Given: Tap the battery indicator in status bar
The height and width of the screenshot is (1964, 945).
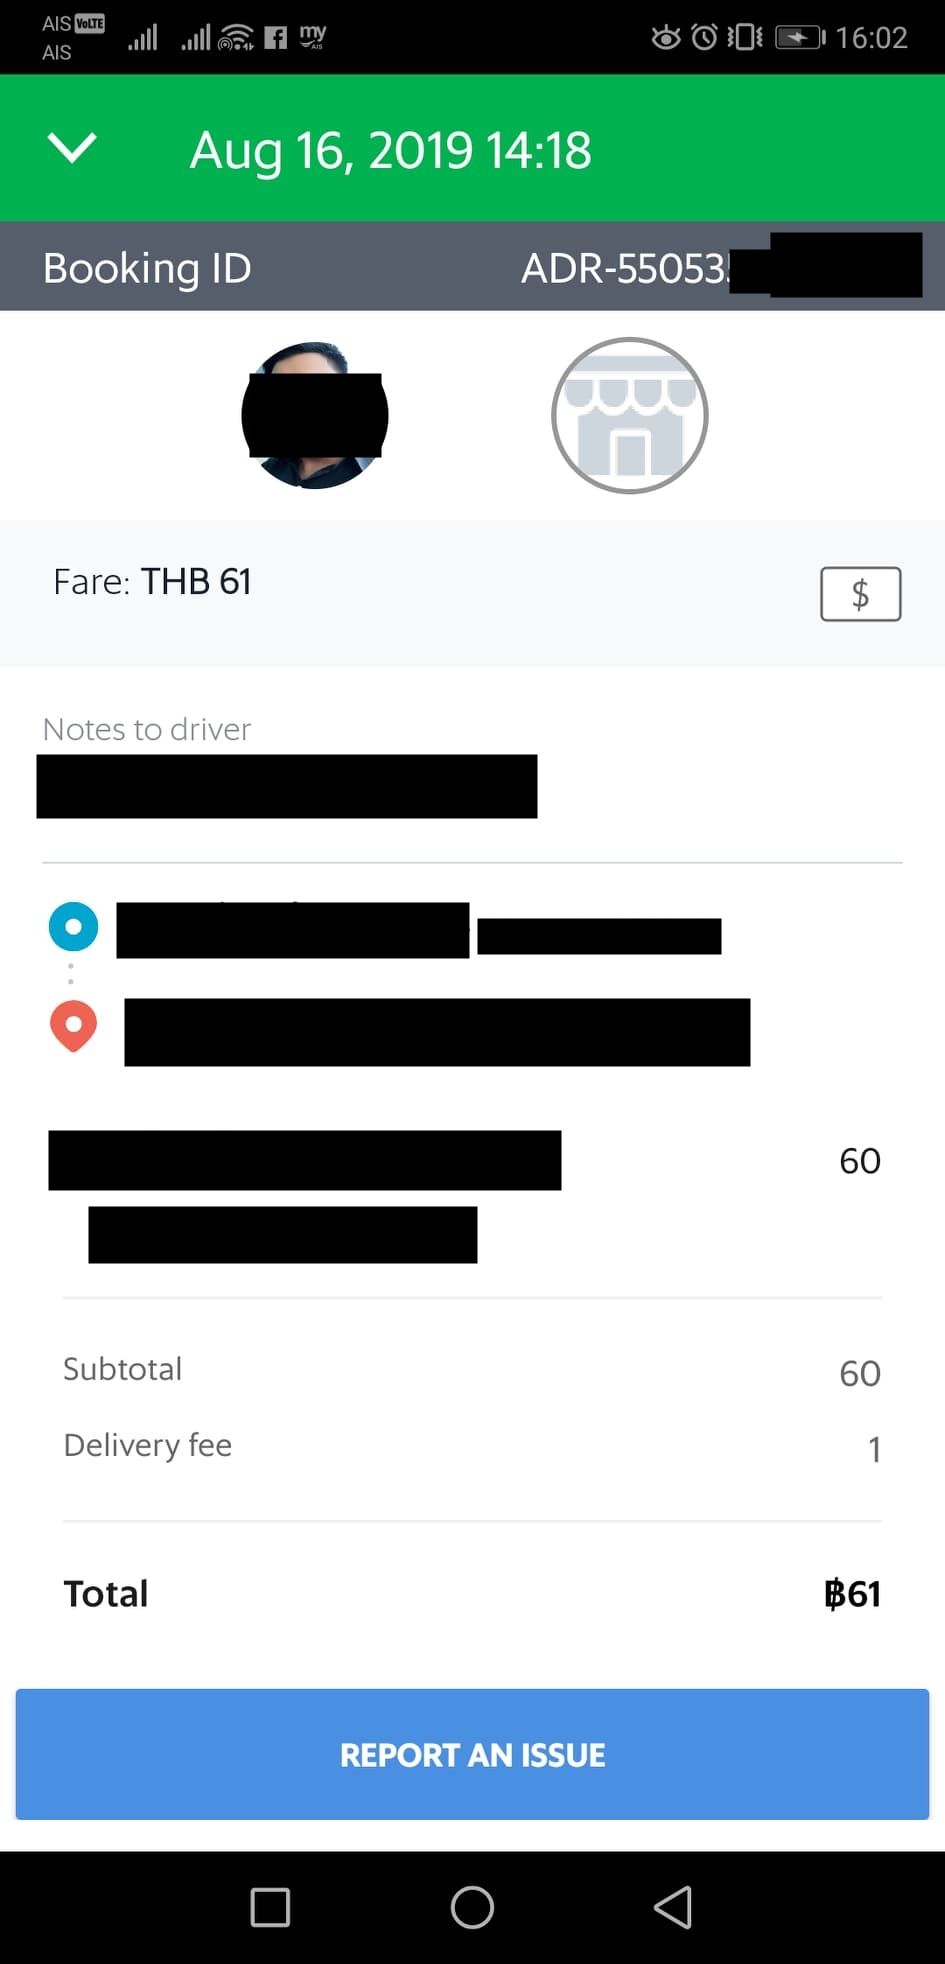Looking at the screenshot, I should pos(801,38).
